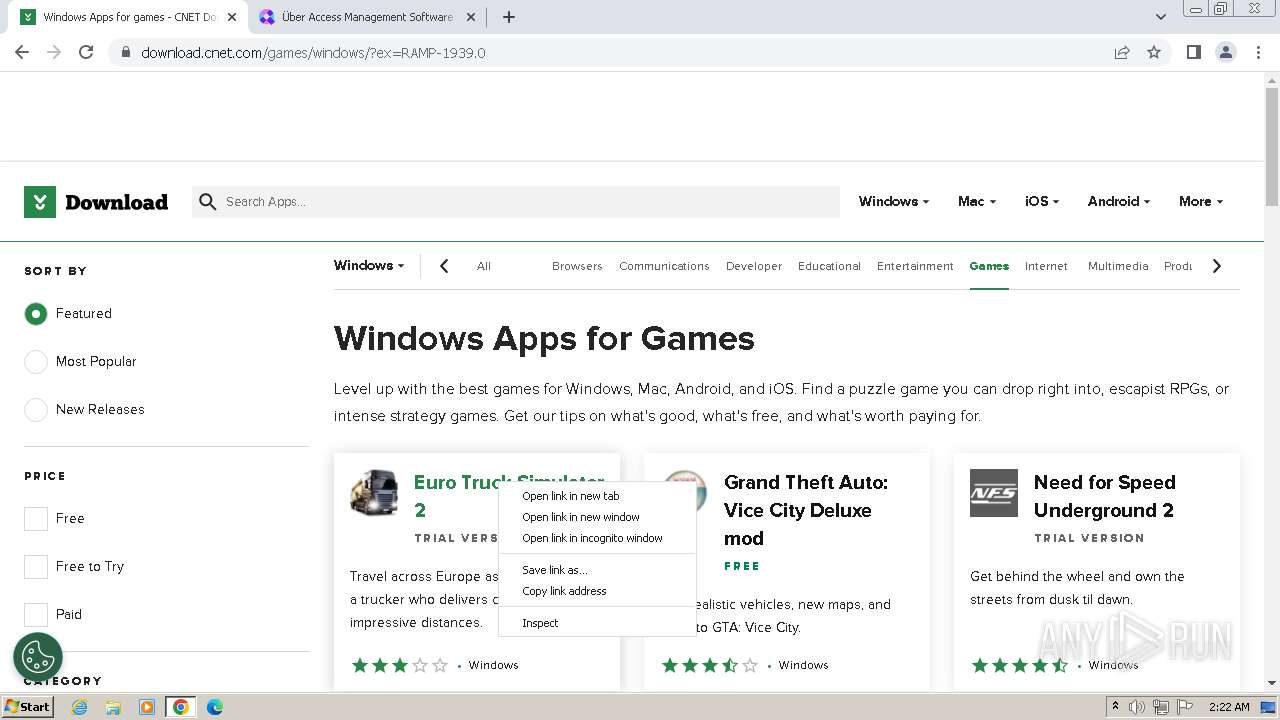This screenshot has height=720, width=1280.
Task: Click the browser forward arrow
Action: 54,52
